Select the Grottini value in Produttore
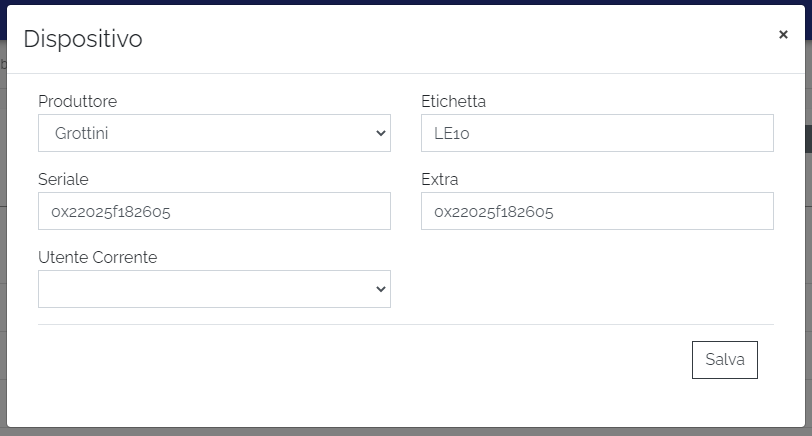 [x=82, y=133]
